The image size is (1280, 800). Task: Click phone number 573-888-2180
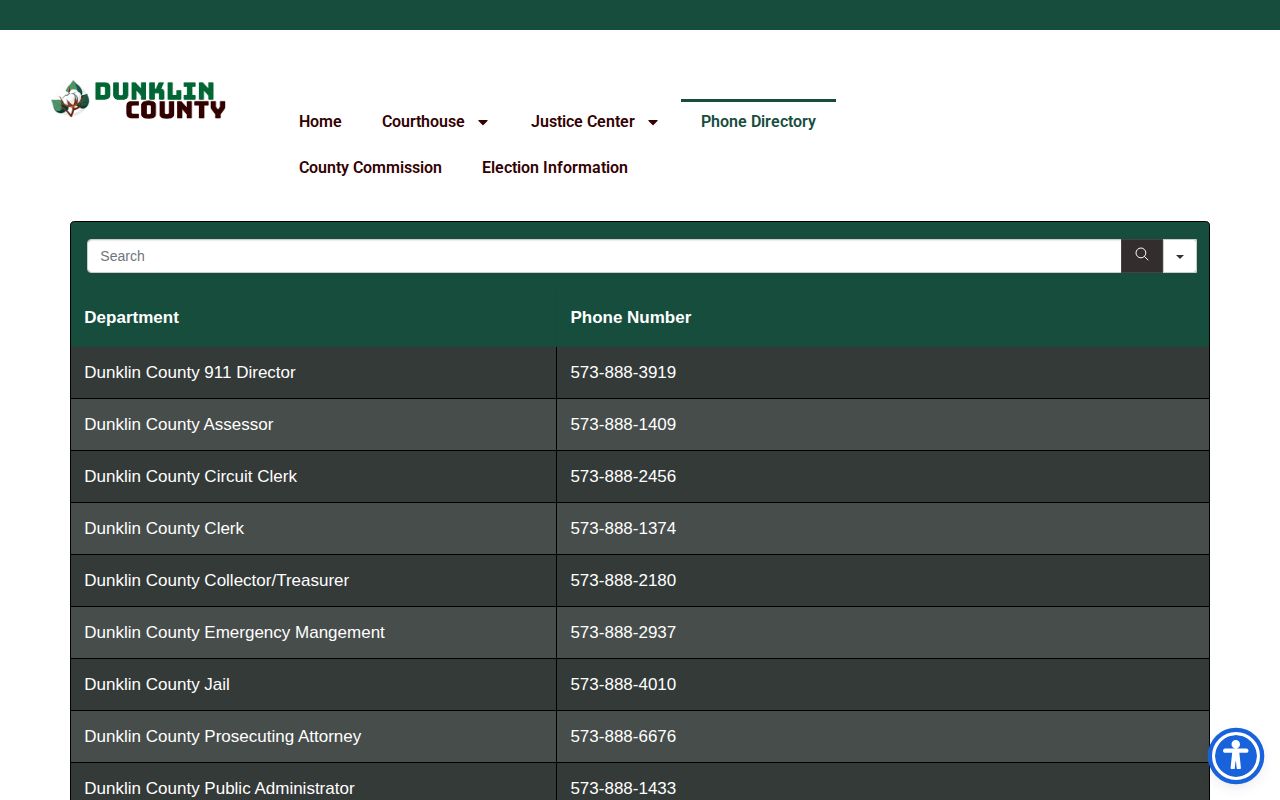623,580
